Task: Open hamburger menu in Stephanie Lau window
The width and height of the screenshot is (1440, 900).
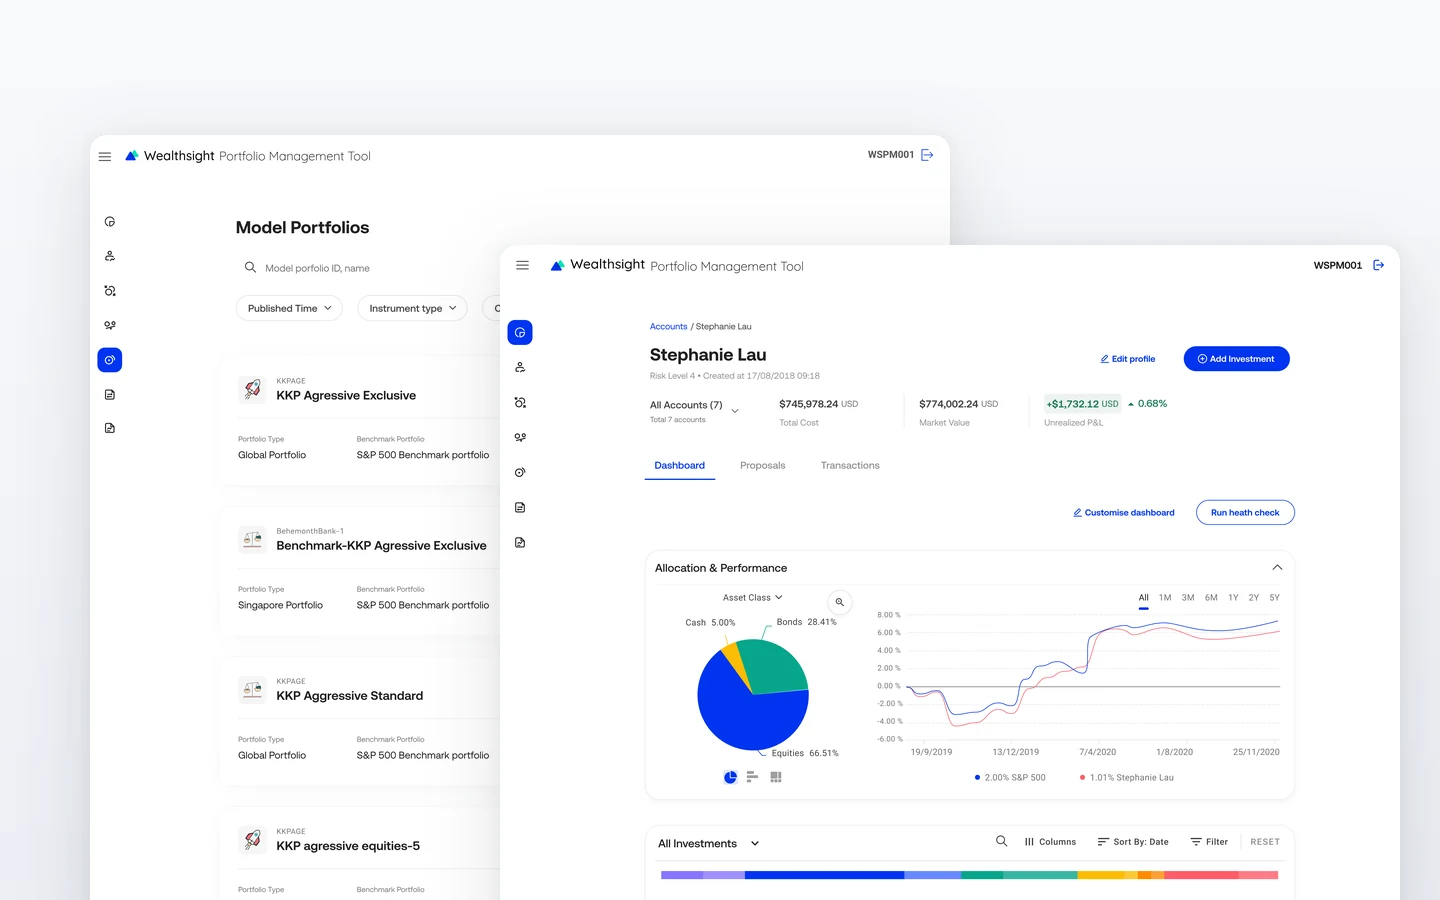Action: point(522,266)
